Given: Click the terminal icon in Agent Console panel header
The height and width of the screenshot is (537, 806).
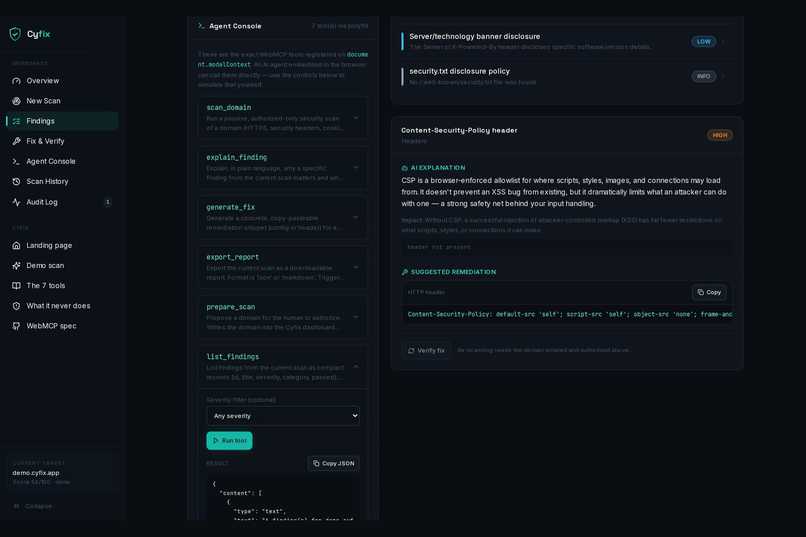Looking at the screenshot, I should (x=202, y=26).
